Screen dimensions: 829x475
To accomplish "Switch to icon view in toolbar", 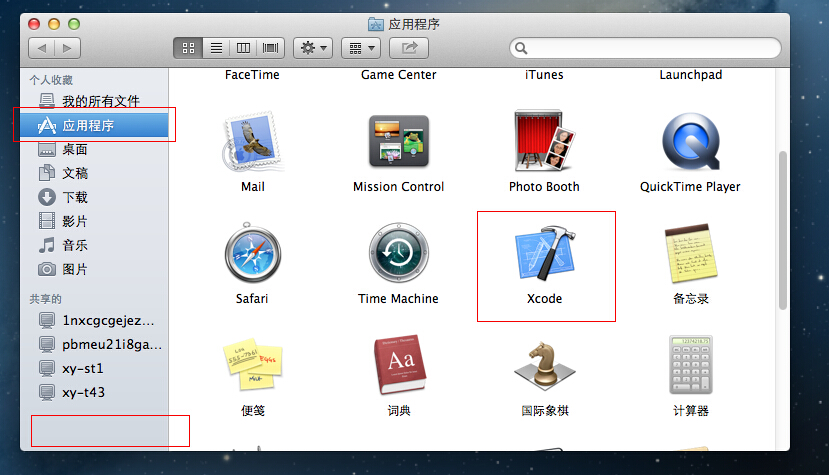I will point(188,48).
